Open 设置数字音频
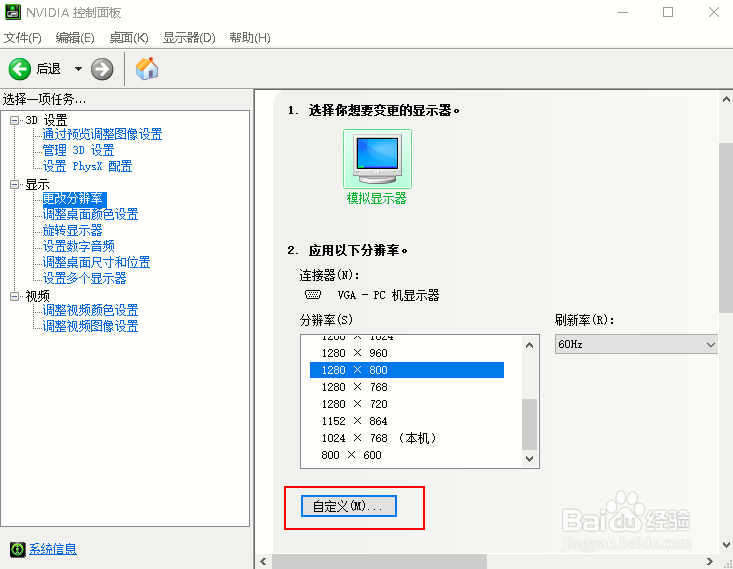Viewport: 733px width, 569px height. click(79, 246)
